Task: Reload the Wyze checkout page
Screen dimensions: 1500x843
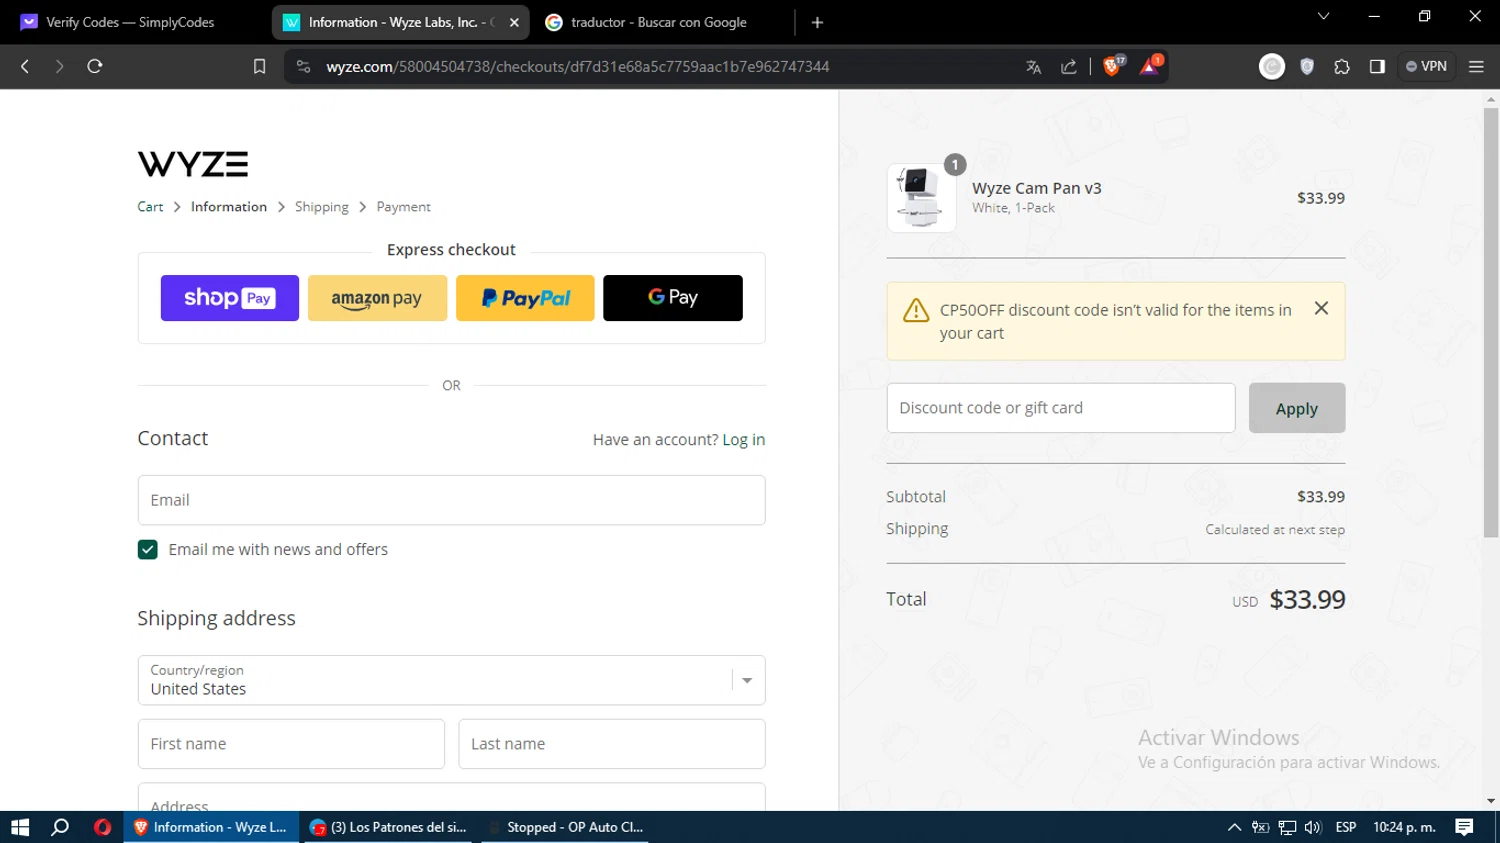Action: pyautogui.click(x=95, y=67)
